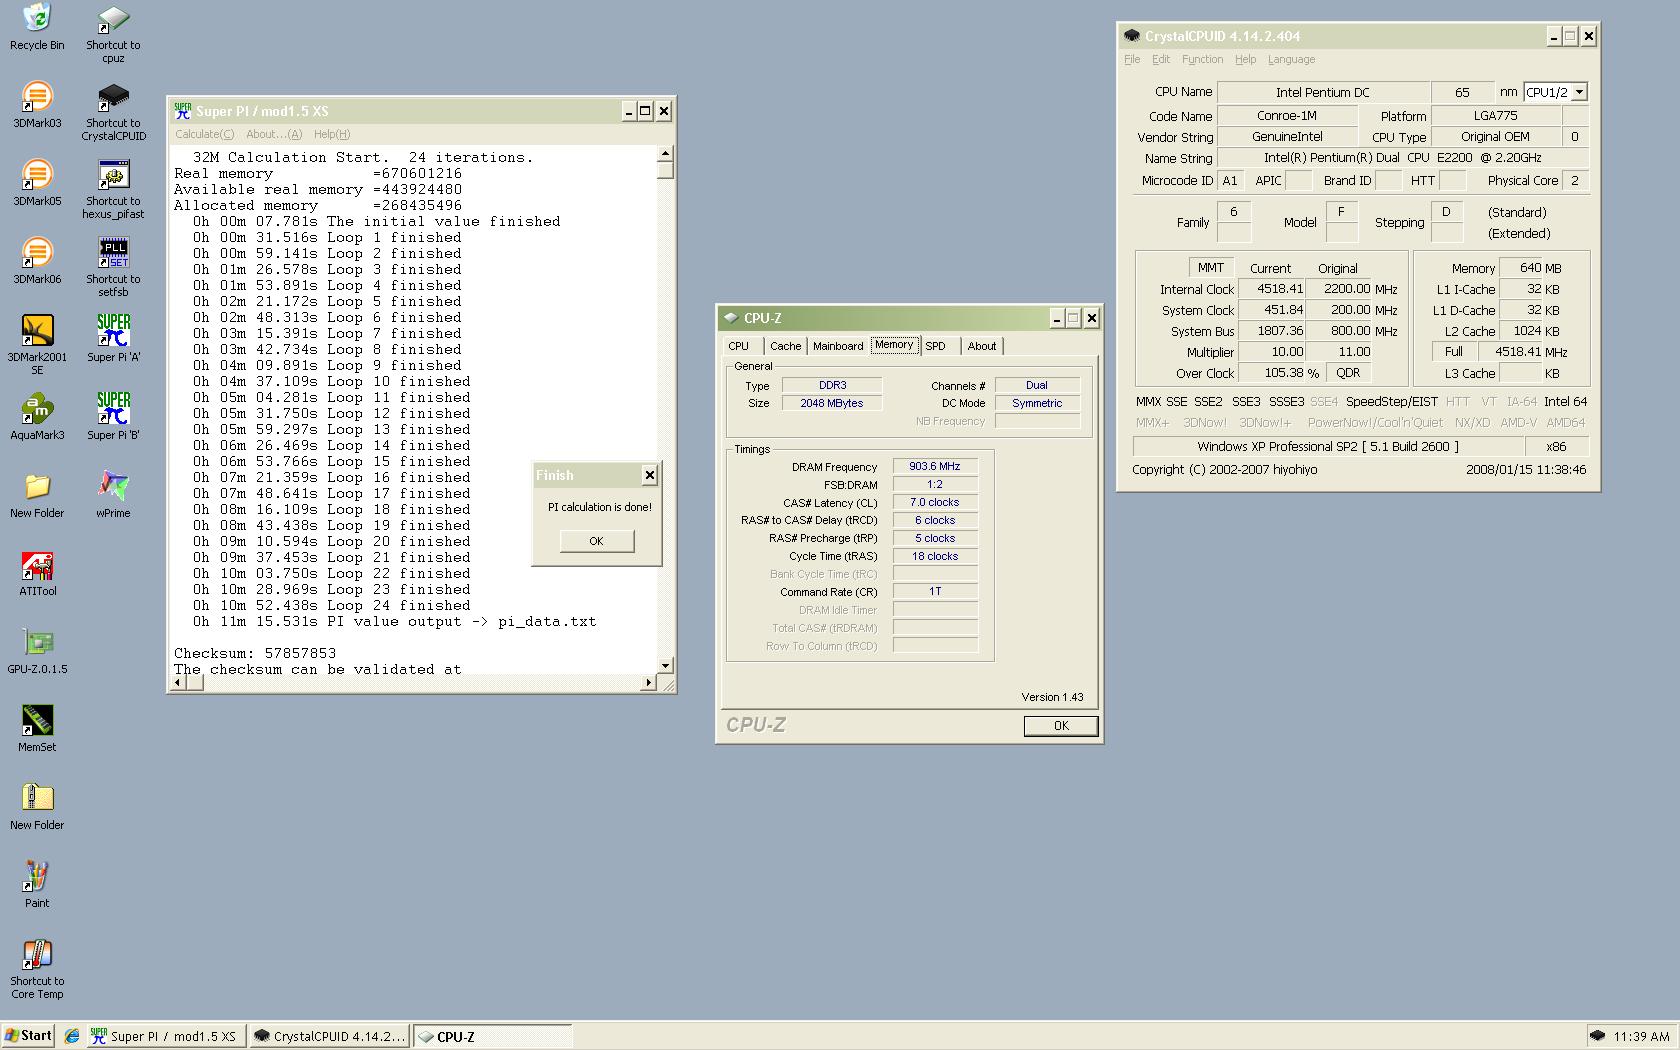Click CPU-Z taskbar button

point(492,1036)
